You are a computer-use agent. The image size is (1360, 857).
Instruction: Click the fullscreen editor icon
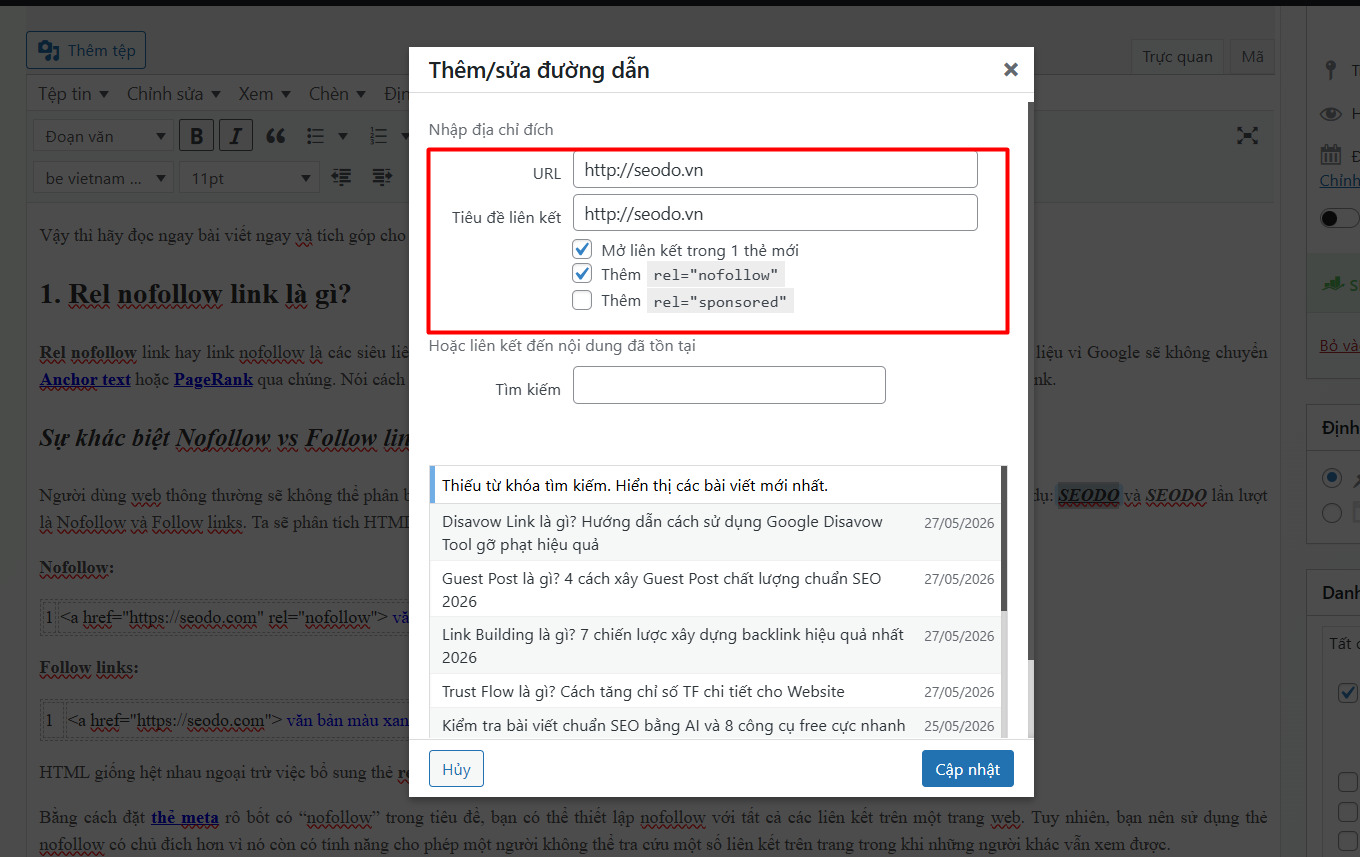[1247, 135]
